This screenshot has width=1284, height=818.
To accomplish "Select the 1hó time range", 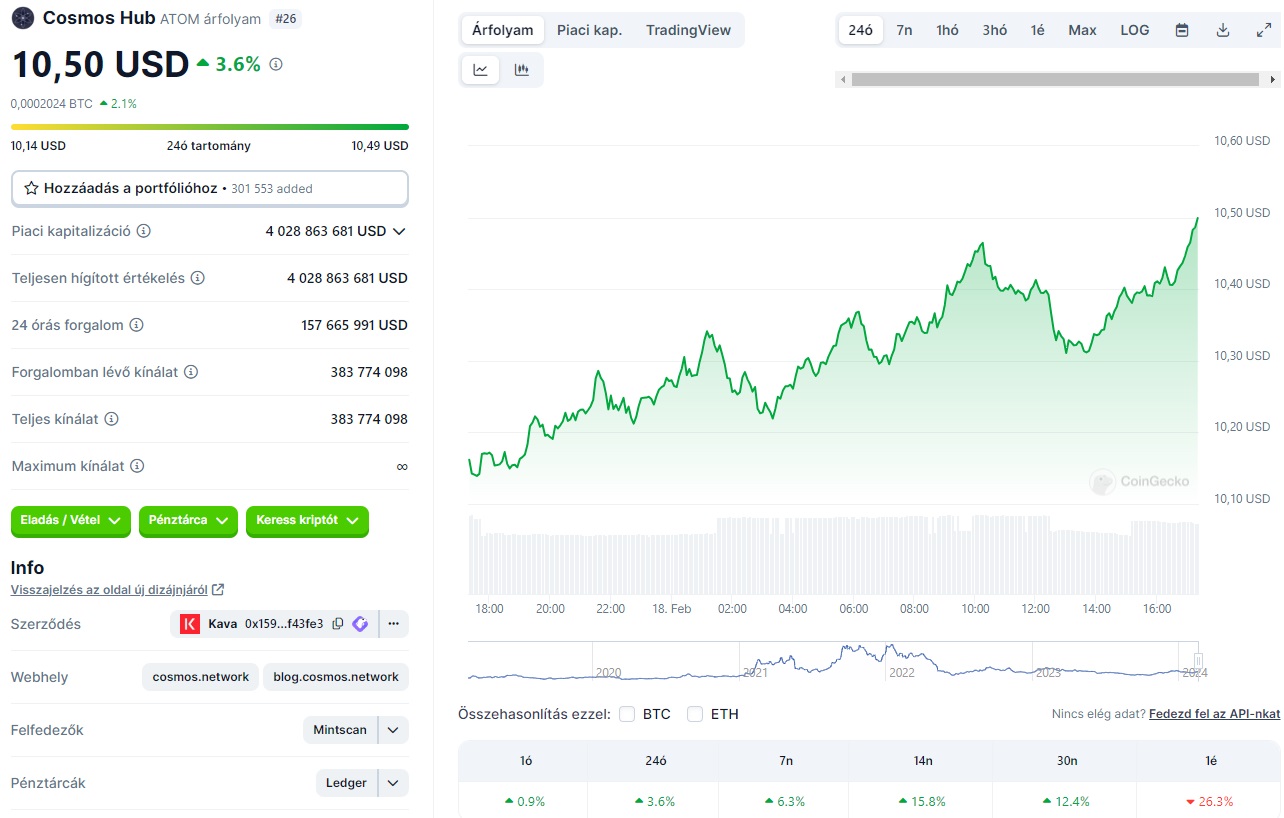I will (x=947, y=30).
